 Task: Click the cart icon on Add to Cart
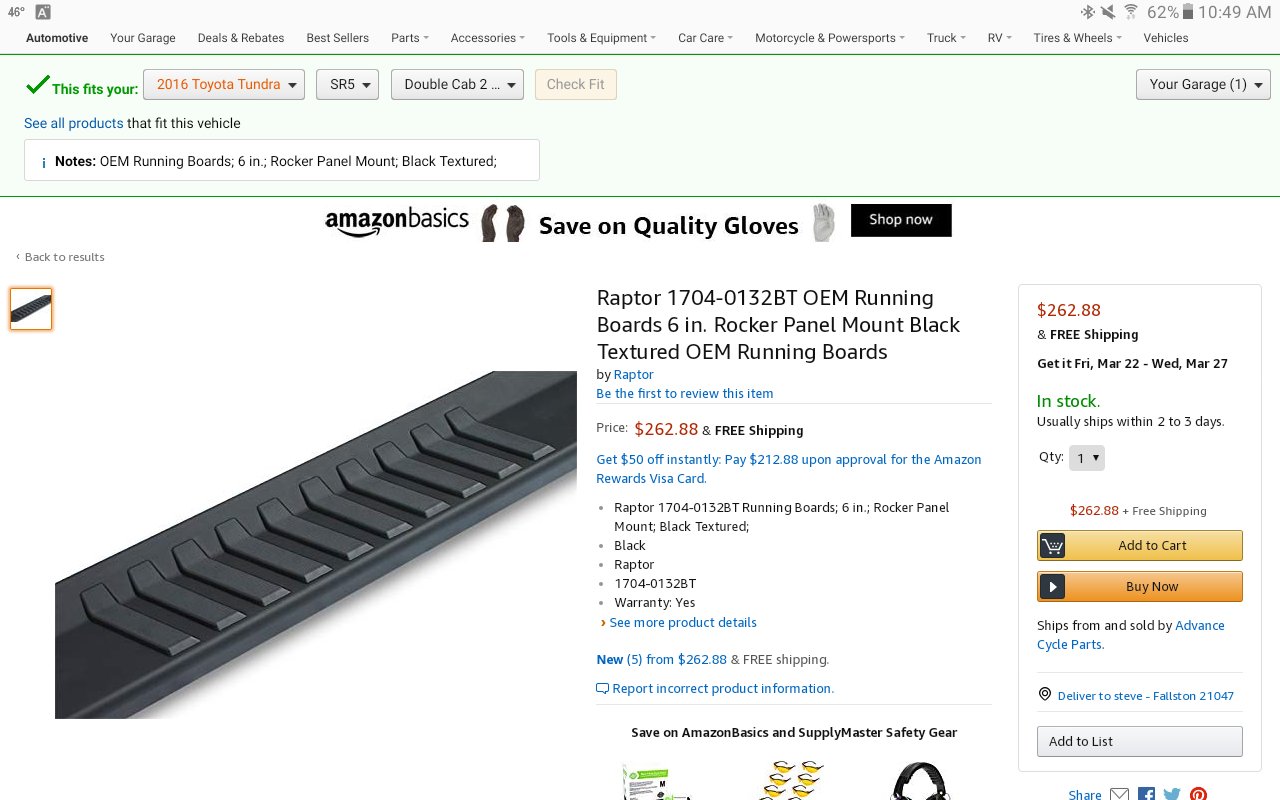point(1052,546)
